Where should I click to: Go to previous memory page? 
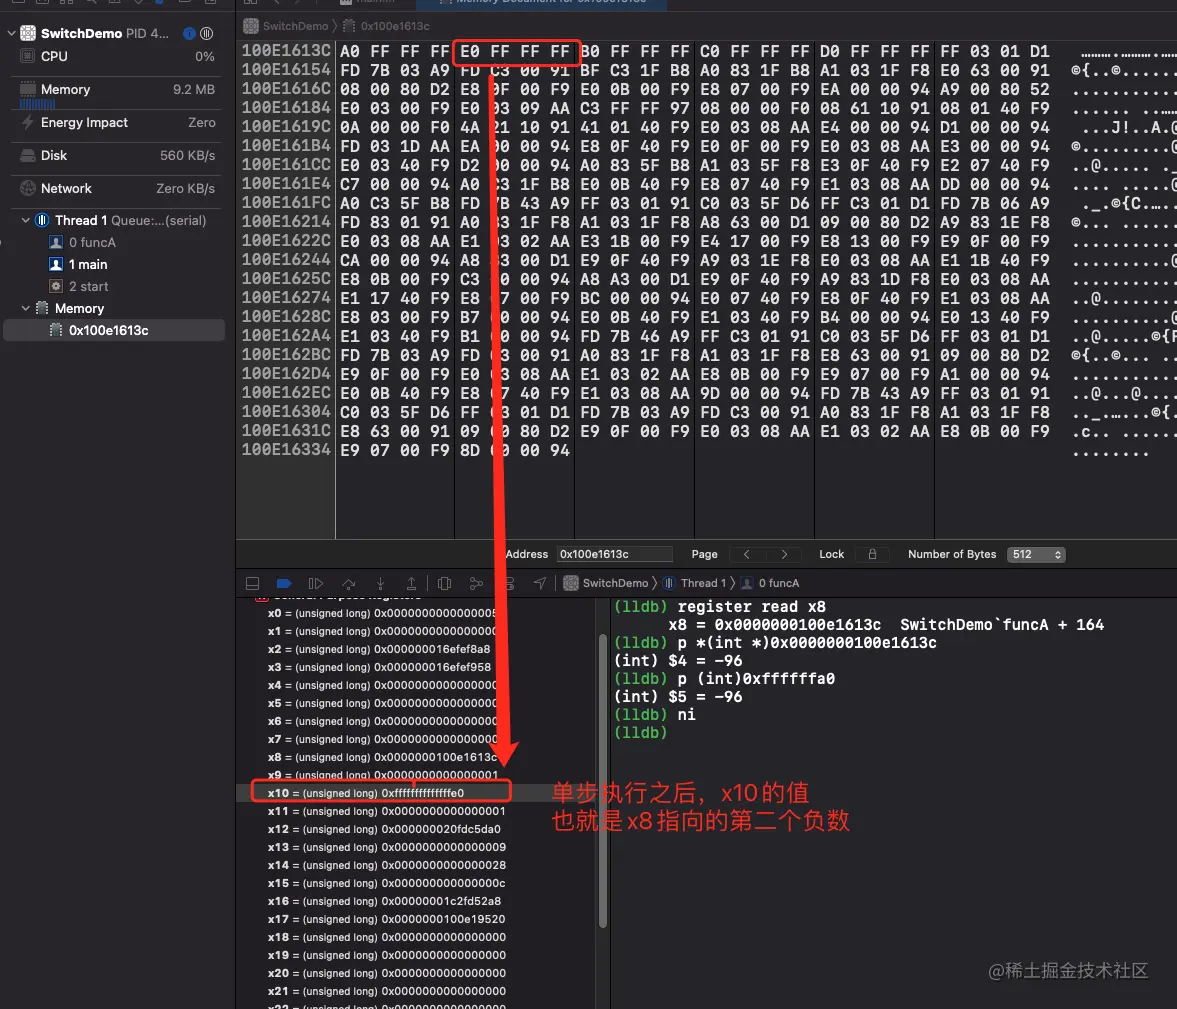tap(746, 554)
